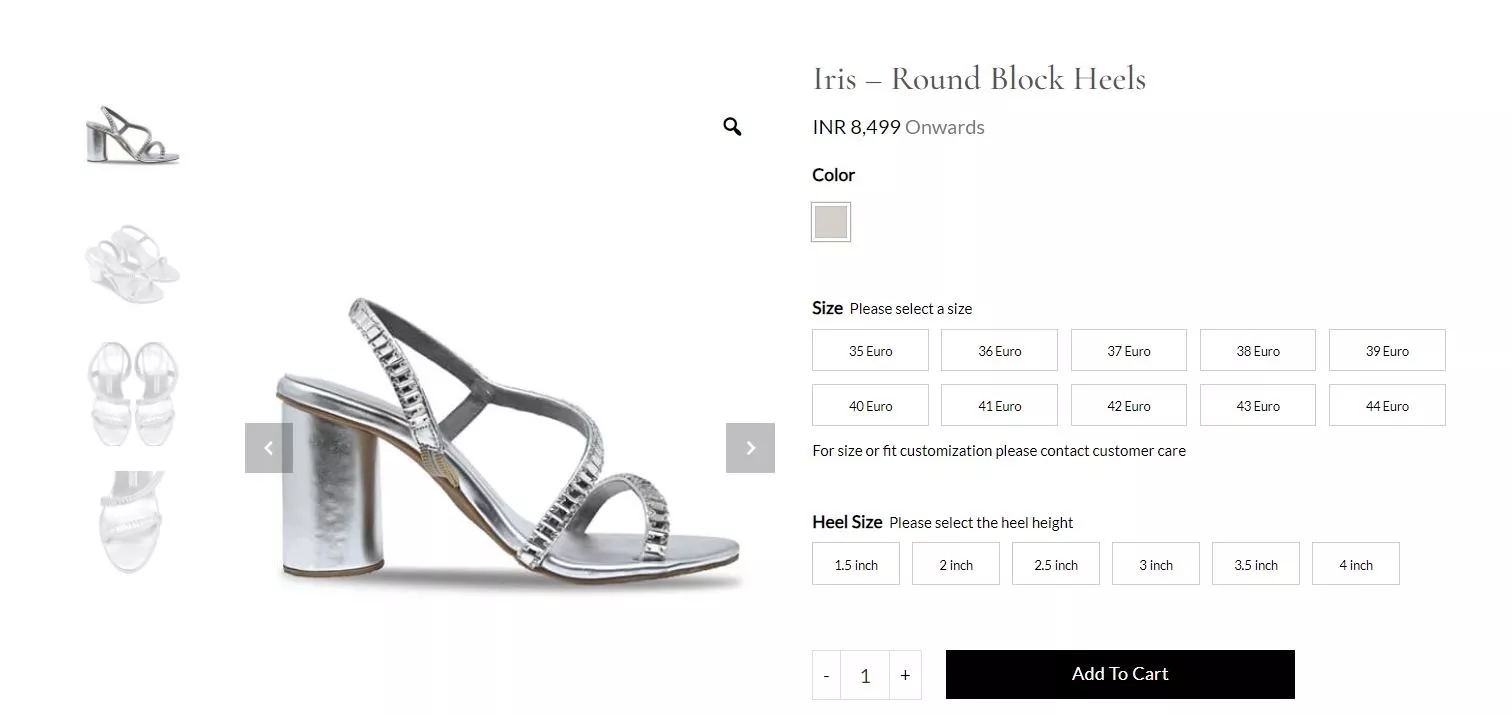1512x715 pixels.
Task: Go to previous product image arrow
Action: [268, 448]
